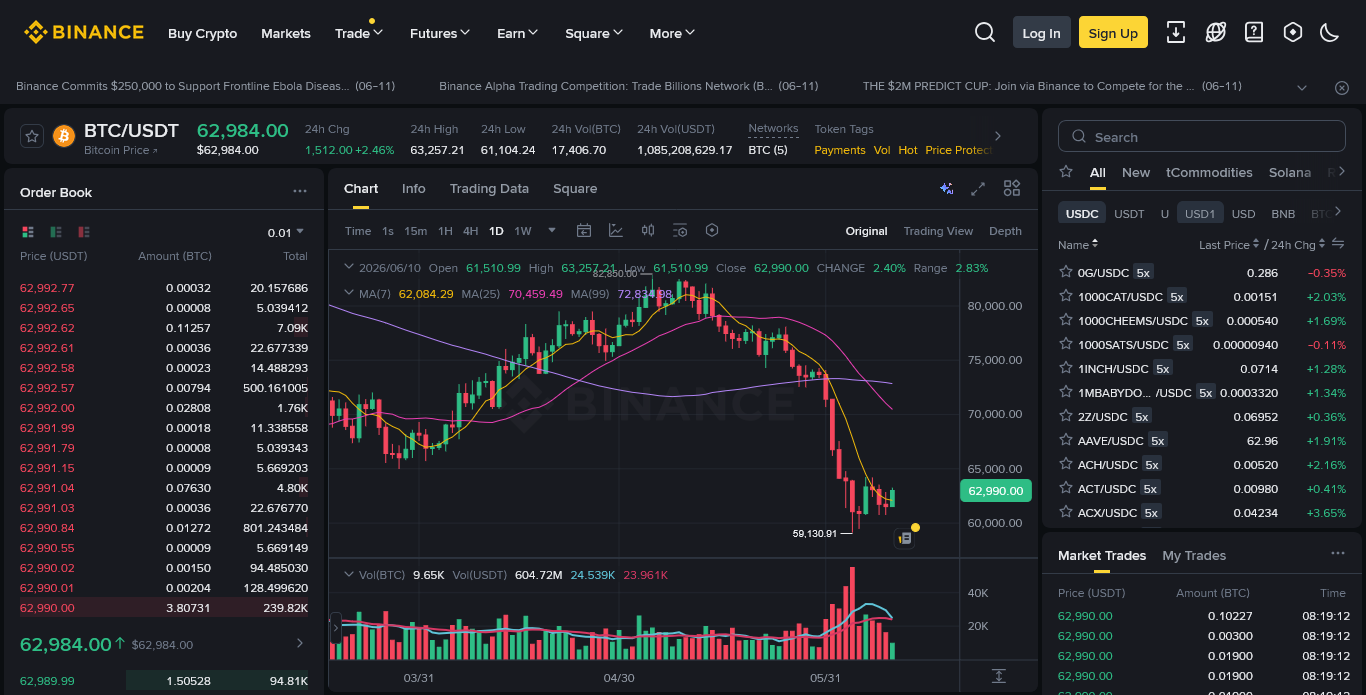Viewport: 1366px width, 695px height.
Task: Click the Sign Up button
Action: [1113, 33]
